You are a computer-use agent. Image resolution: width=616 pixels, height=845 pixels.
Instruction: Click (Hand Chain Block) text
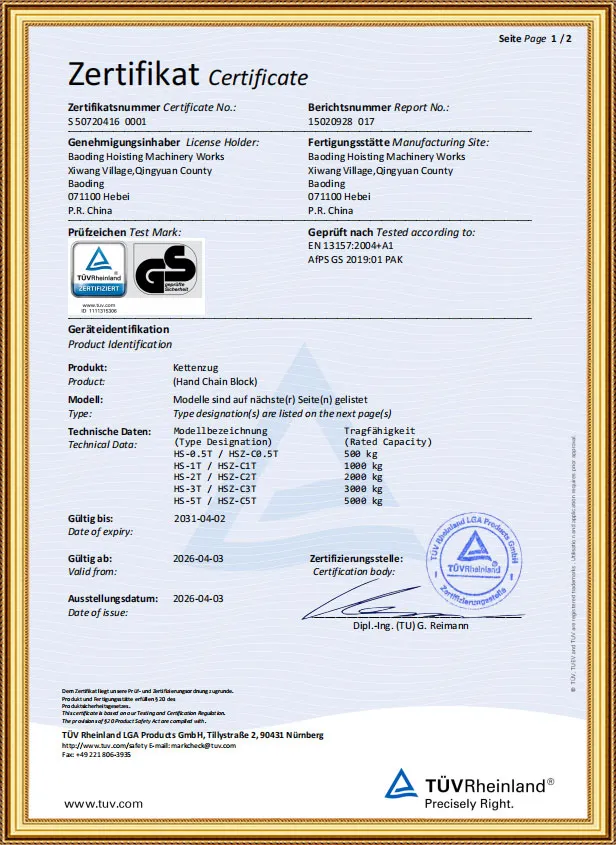tap(215, 382)
